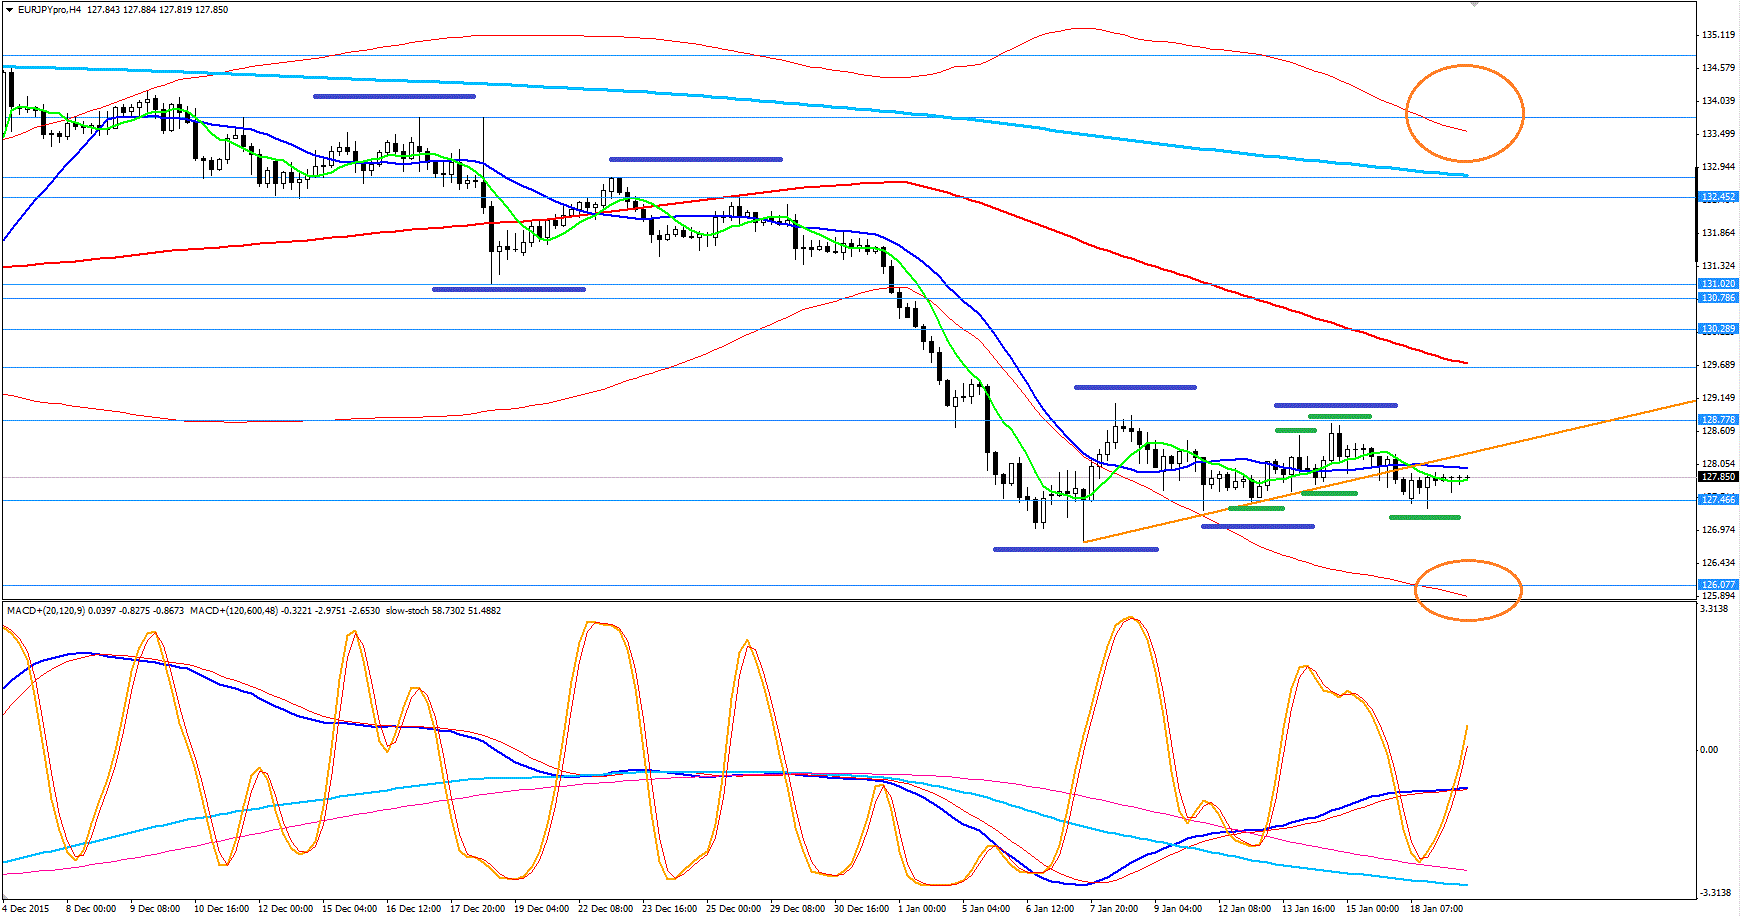Screen dimensions: 1740x917
Task: Click the MACD+(120,600,48) indicator label
Action: click(x=234, y=611)
